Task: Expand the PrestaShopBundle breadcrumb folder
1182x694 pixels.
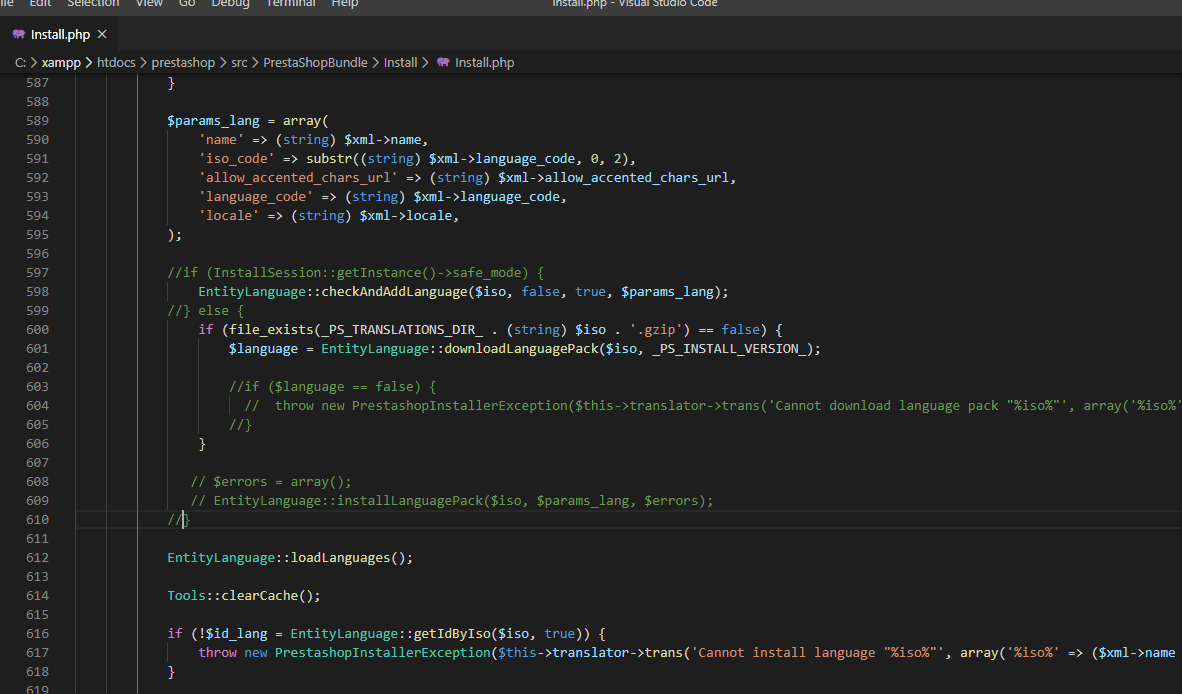Action: click(x=315, y=62)
